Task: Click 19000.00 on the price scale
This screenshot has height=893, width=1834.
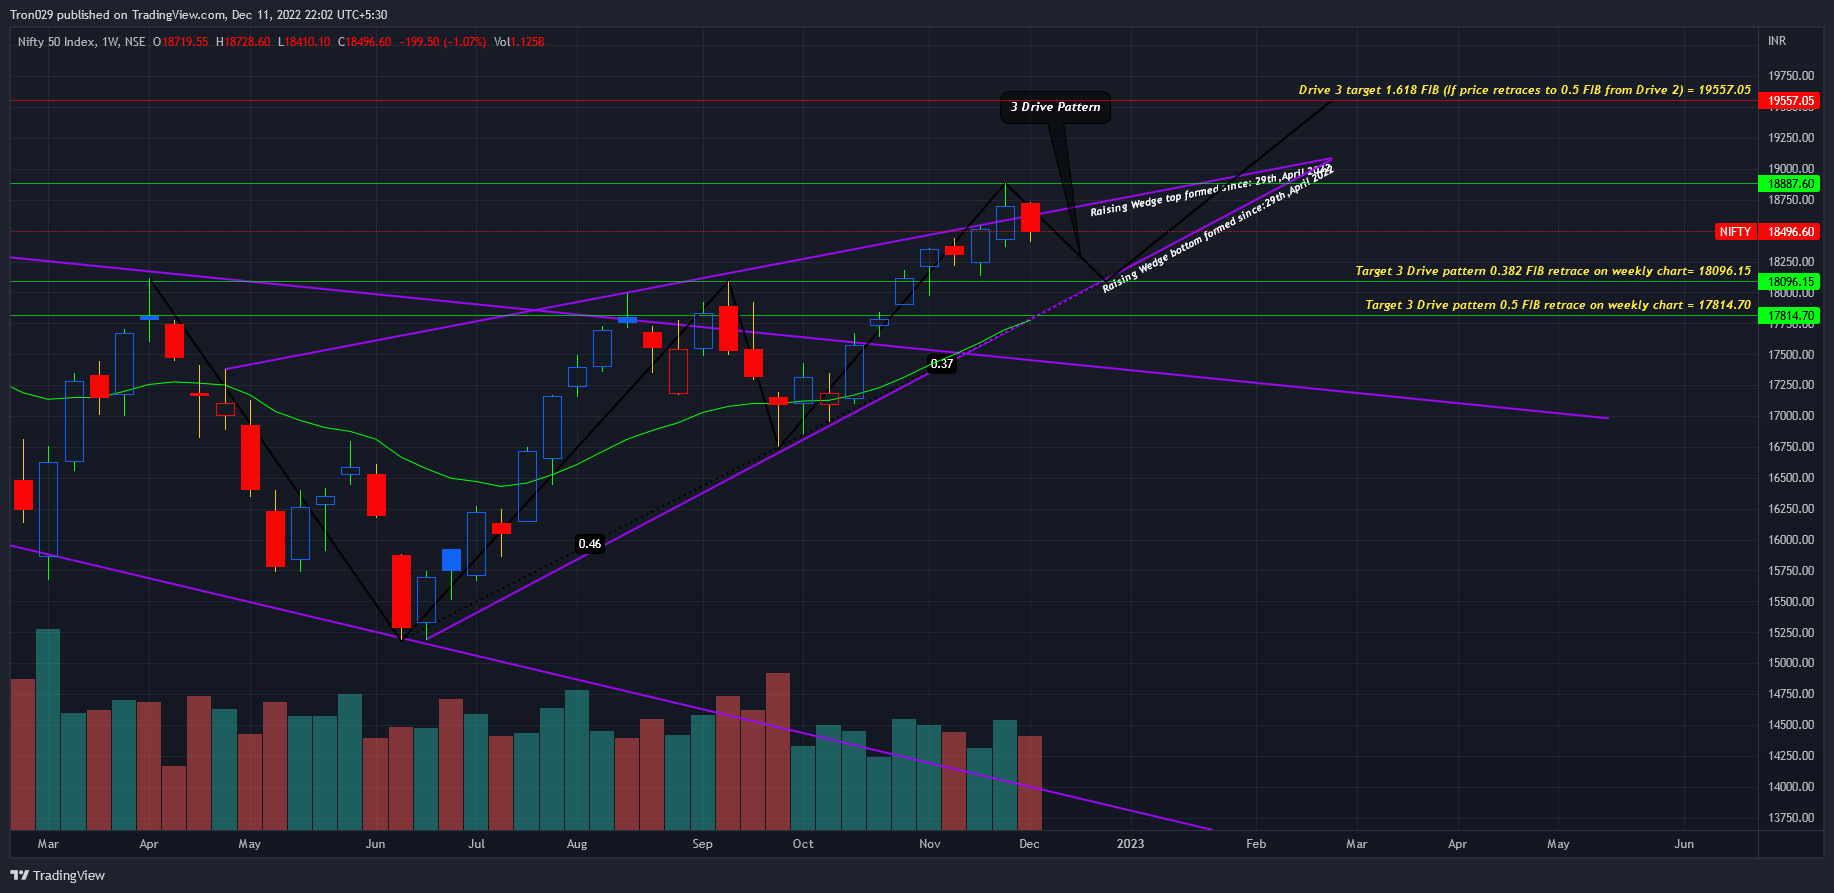Action: [1791, 169]
